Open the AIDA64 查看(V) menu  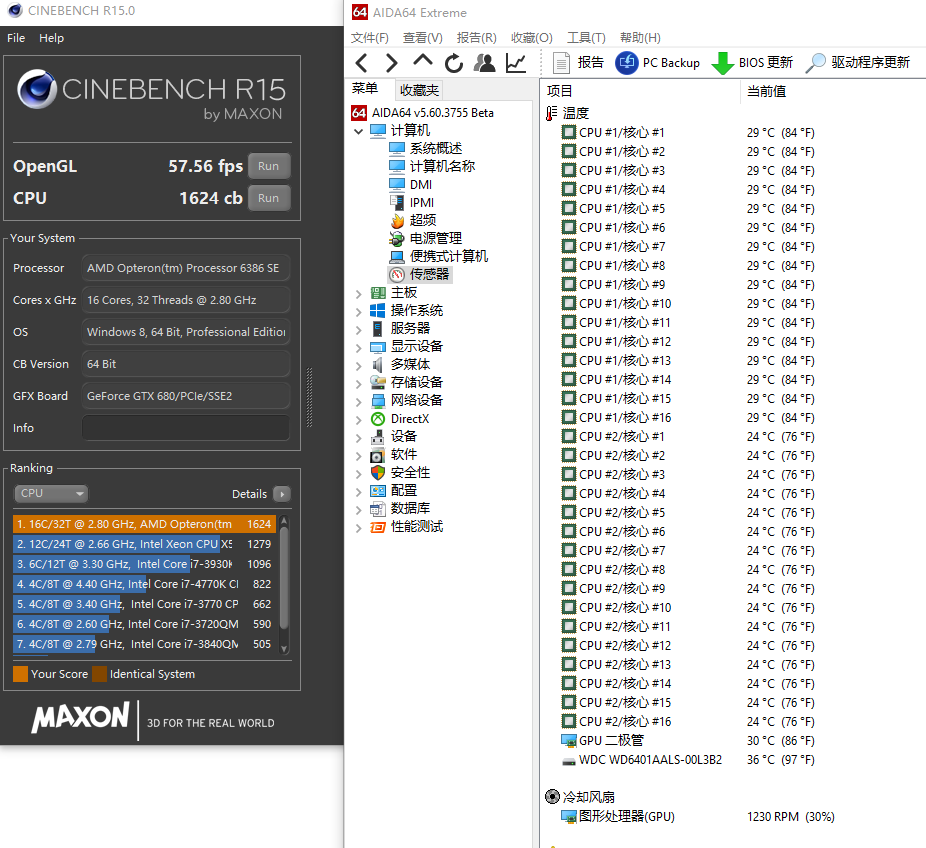[x=422, y=38]
